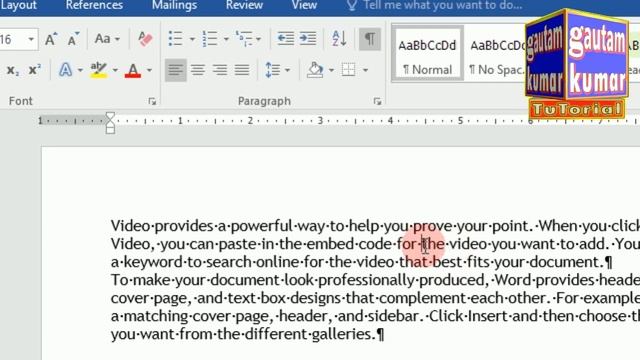Screen dimensions: 640x360
Task: Align text left
Action: [176, 70]
